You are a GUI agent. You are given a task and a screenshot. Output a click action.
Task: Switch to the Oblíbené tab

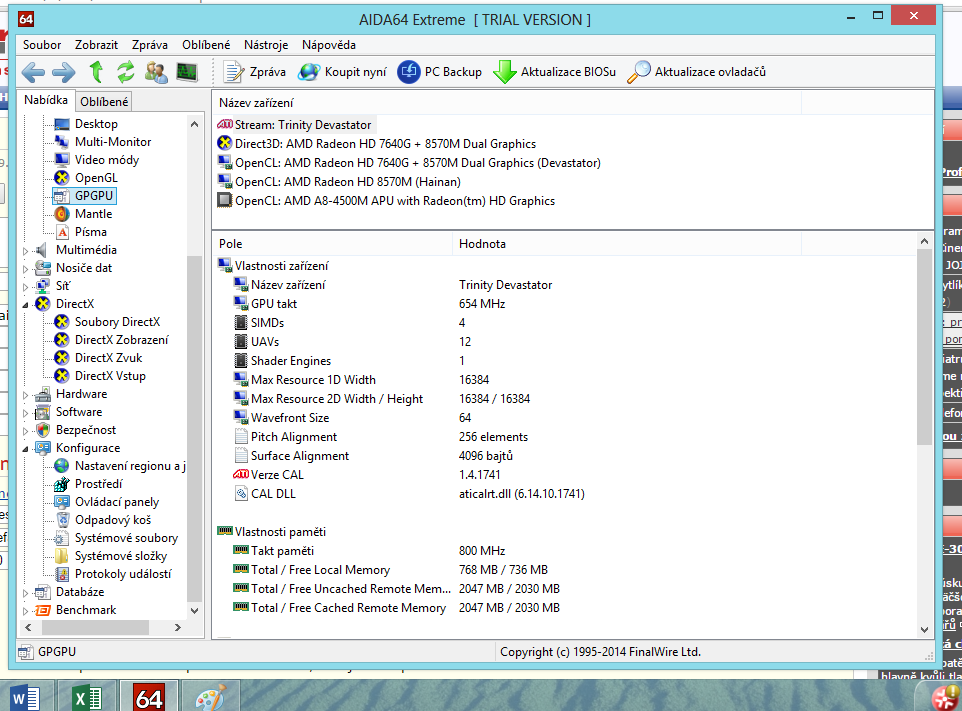[104, 101]
